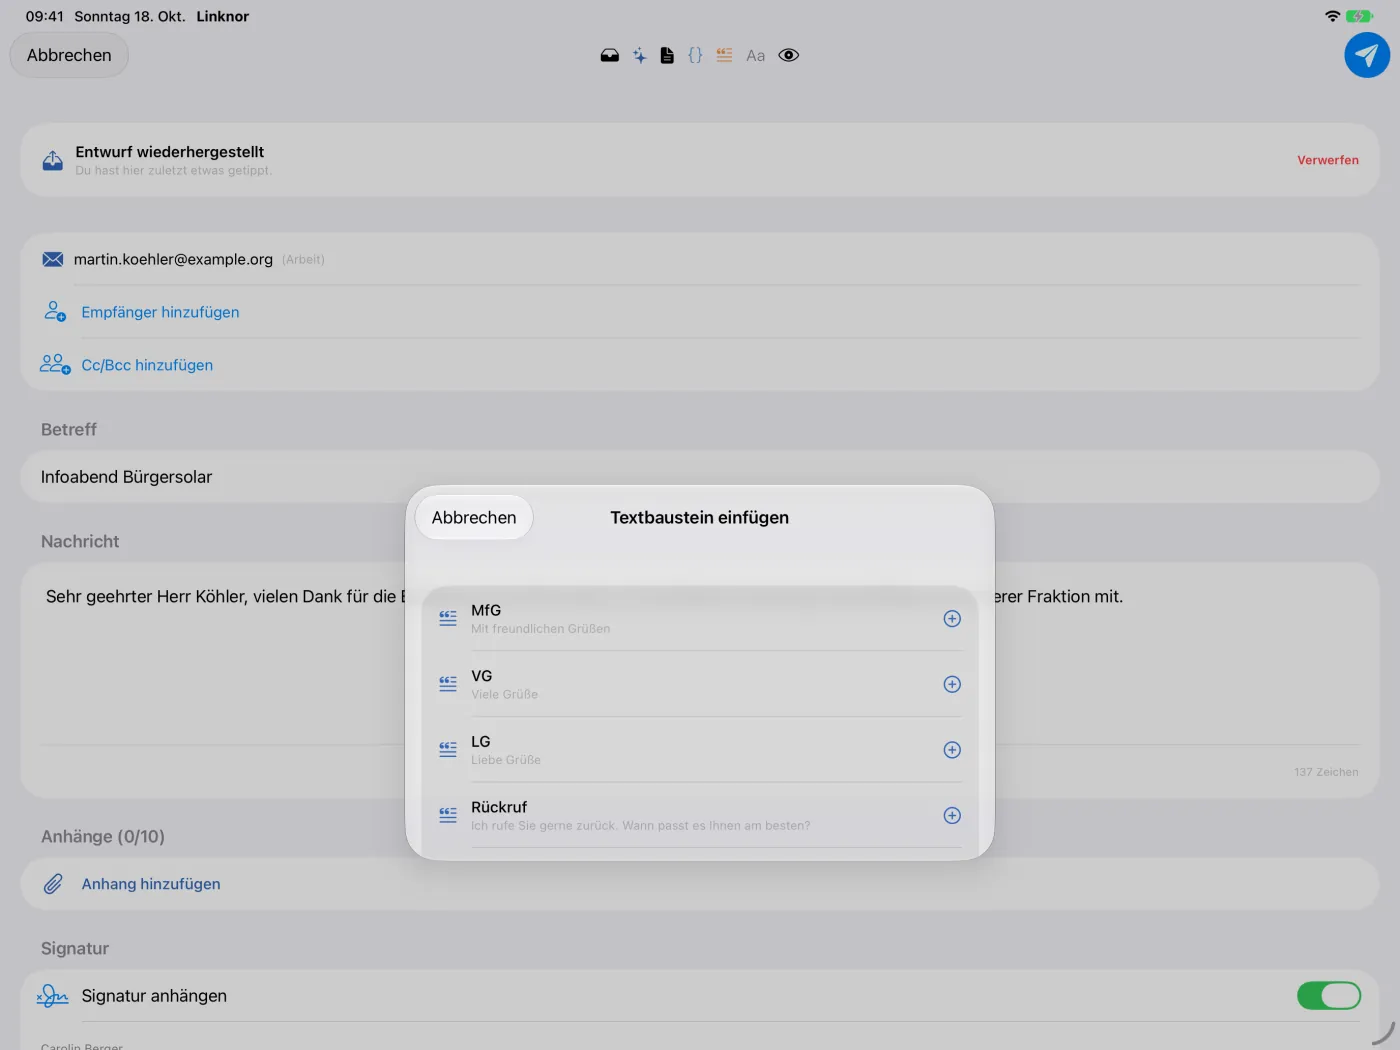The image size is (1400, 1050).
Task: Cancel the Textbaustein einfügen dialog
Action: [x=474, y=518]
